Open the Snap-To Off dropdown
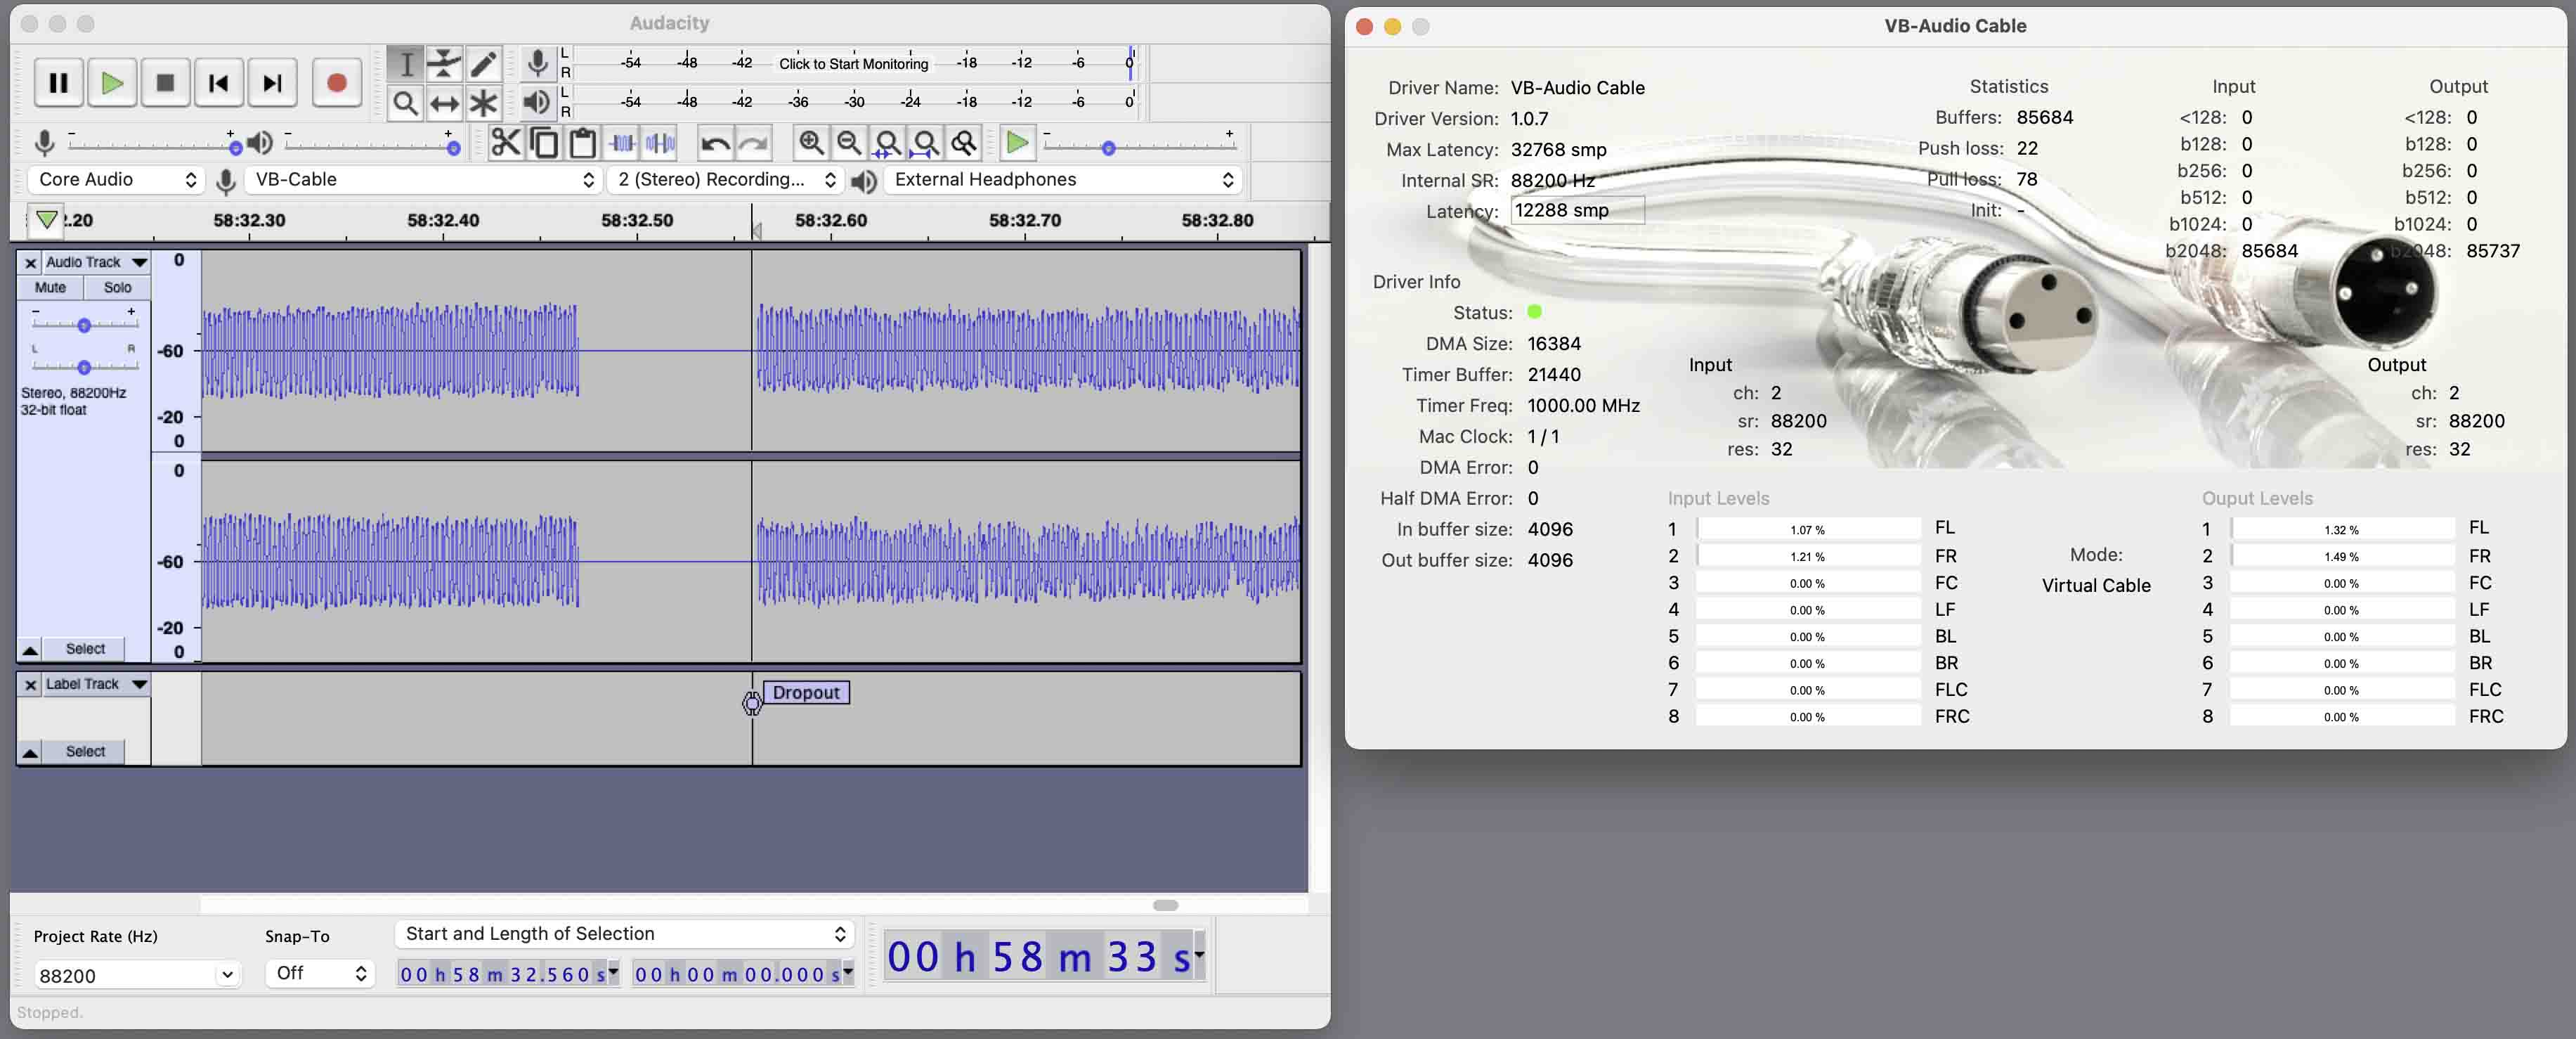This screenshot has height=1039, width=2576. click(x=320, y=973)
